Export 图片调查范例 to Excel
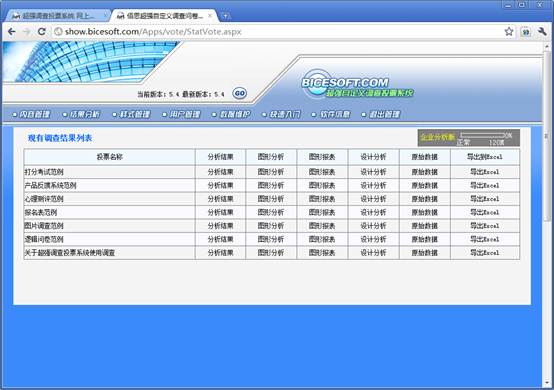The width and height of the screenshot is (554, 390). pyautogui.click(x=485, y=226)
